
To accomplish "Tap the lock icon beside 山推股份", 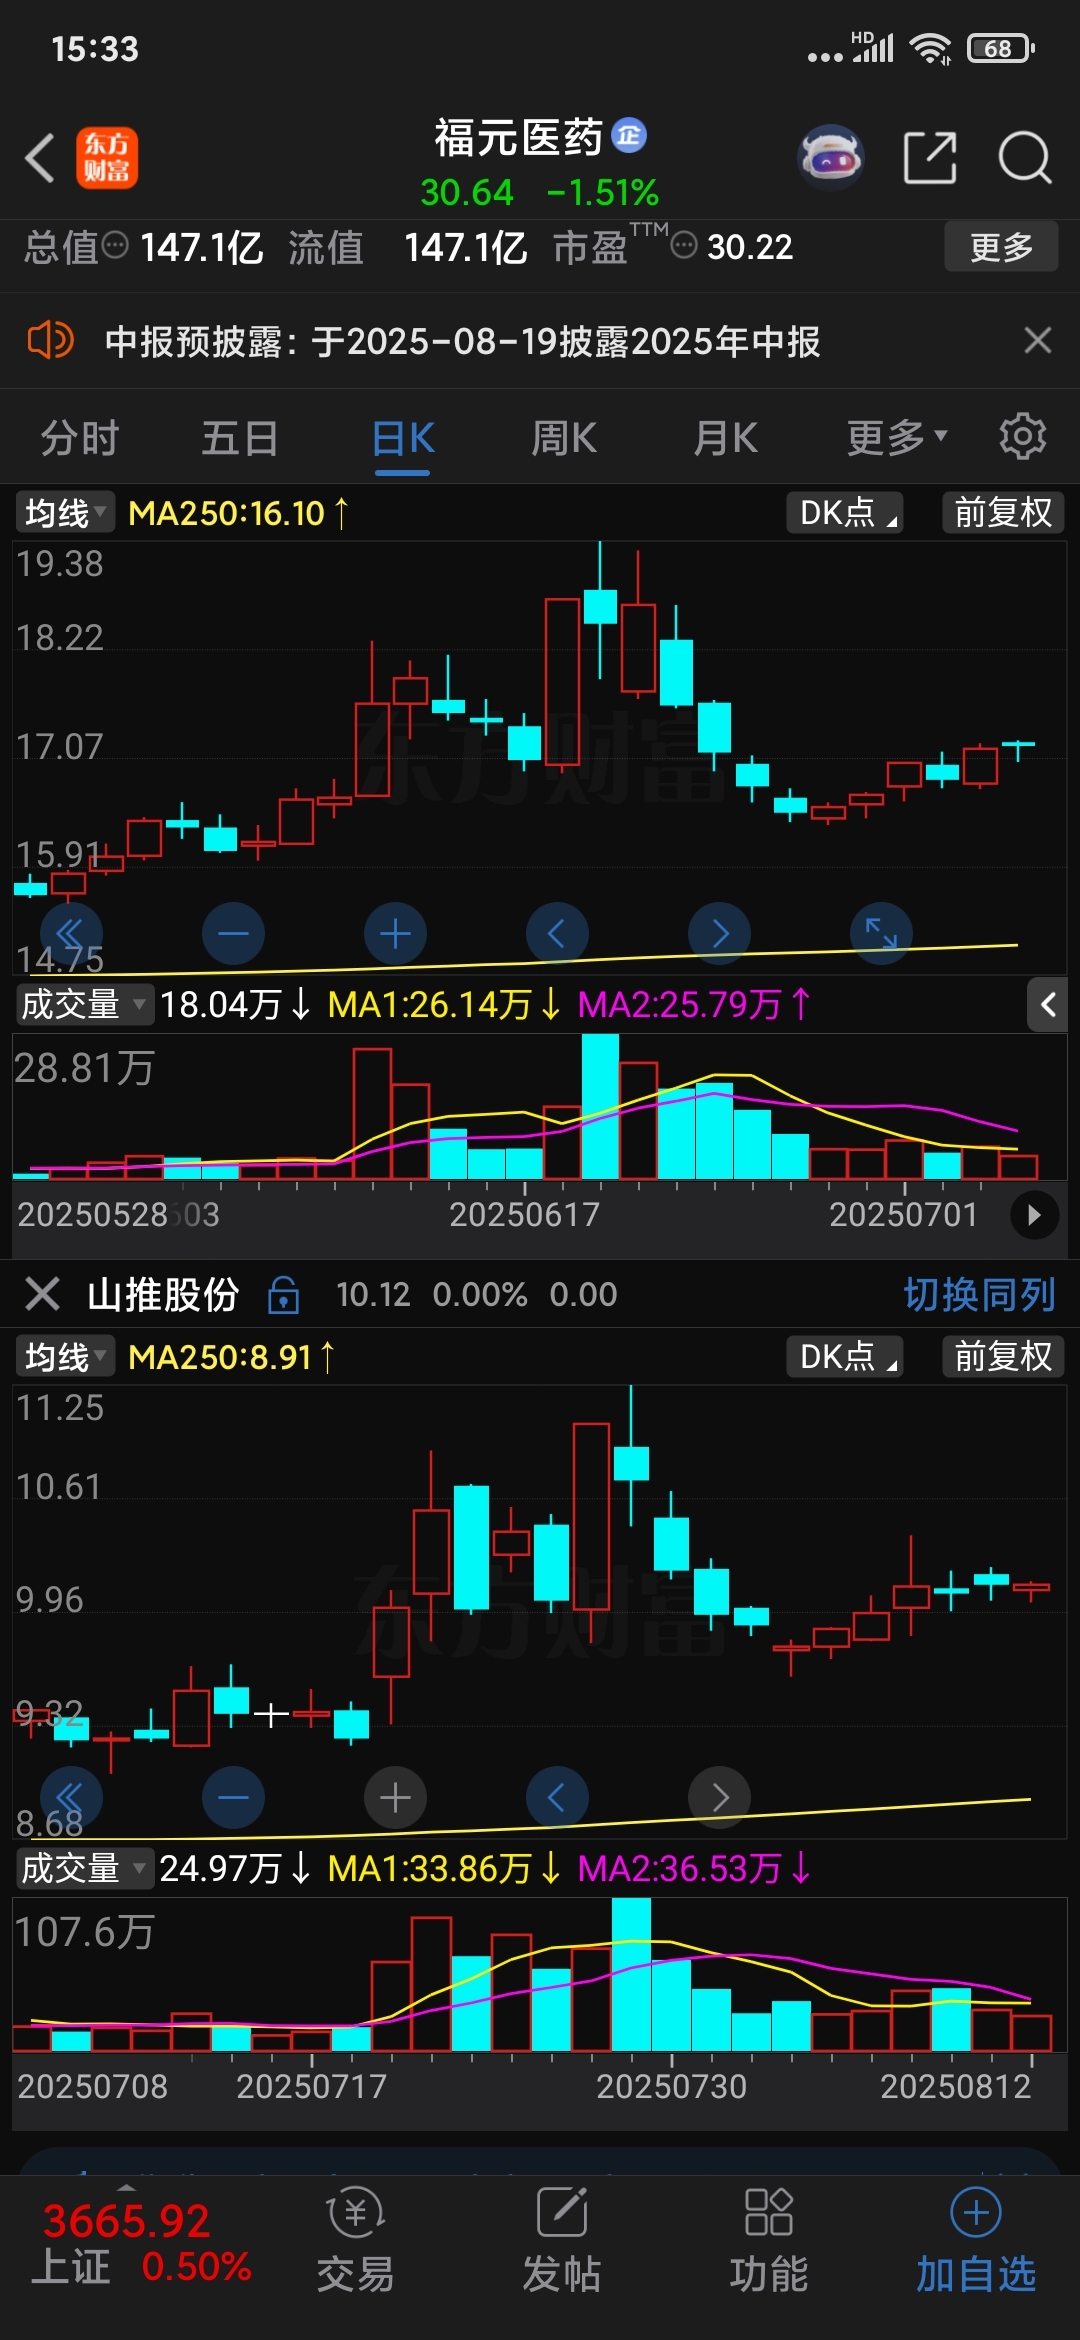I will 284,1294.
